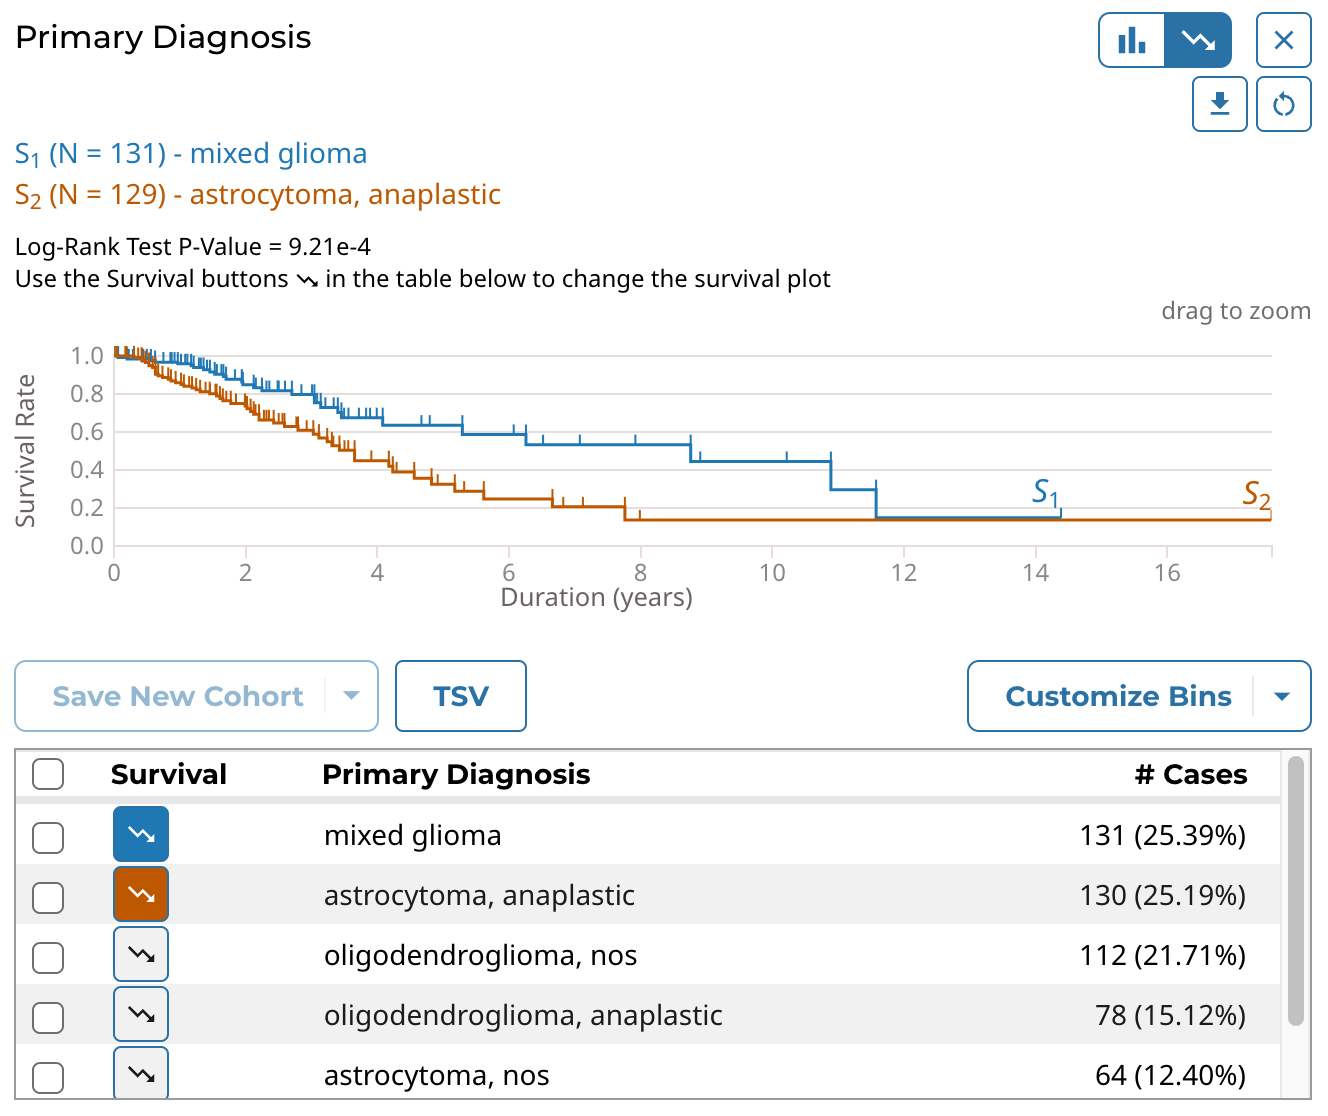Tick the astrocytoma, anaplastic checkbox
This screenshot has width=1328, height=1116.
tap(48, 897)
